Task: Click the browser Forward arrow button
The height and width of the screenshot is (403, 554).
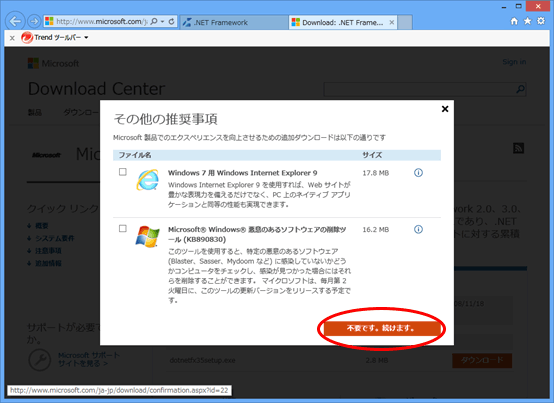Action: point(34,22)
